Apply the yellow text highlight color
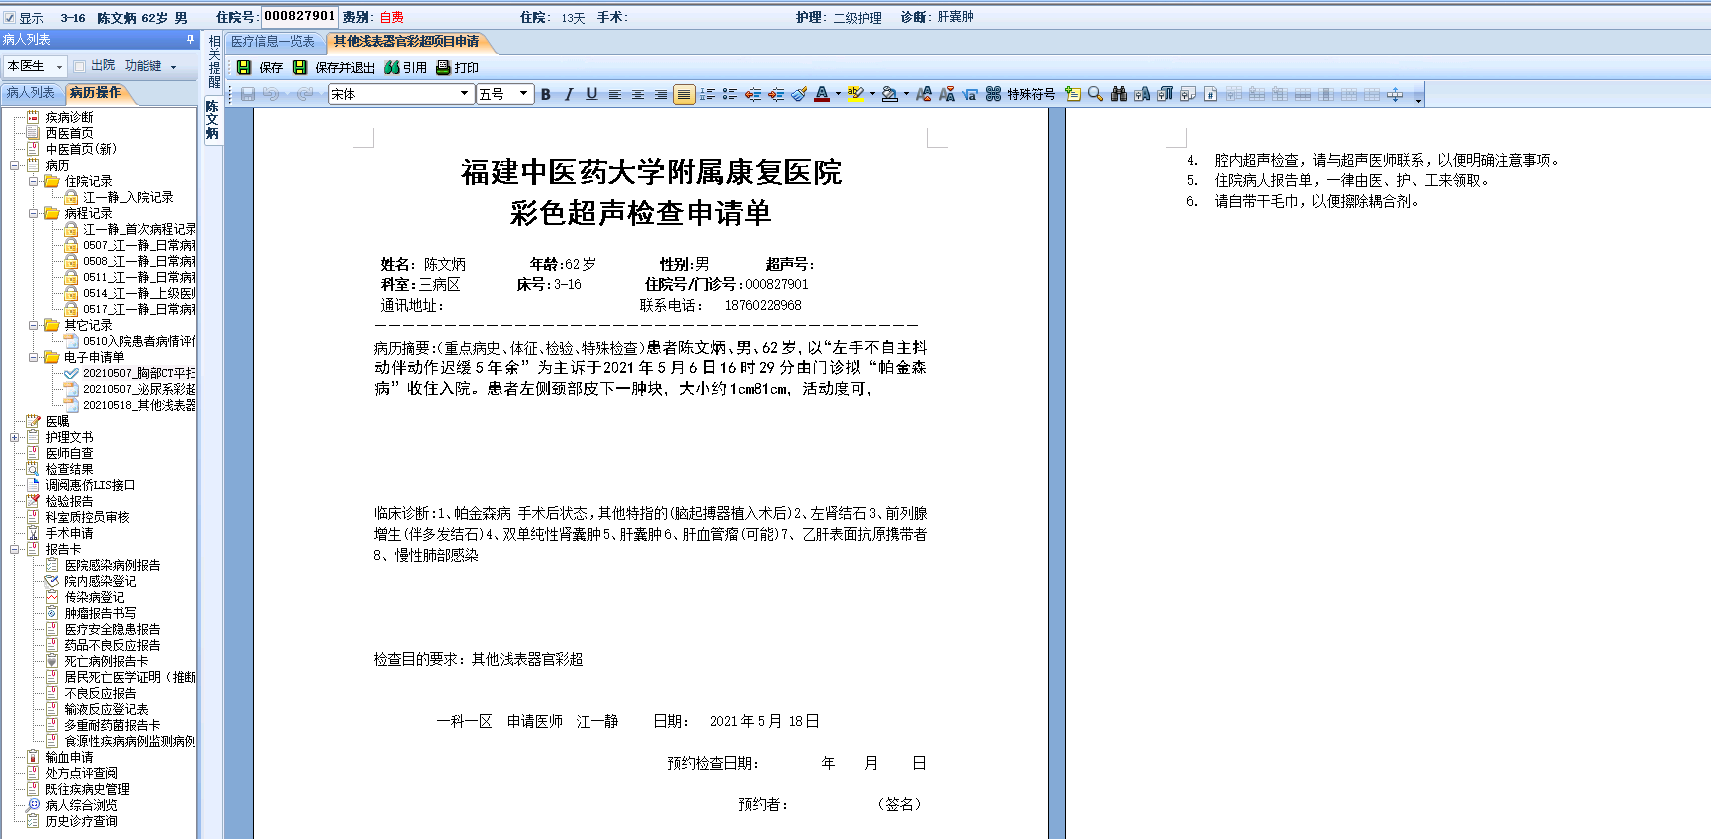Screen dimensions: 1711x839 (855, 94)
